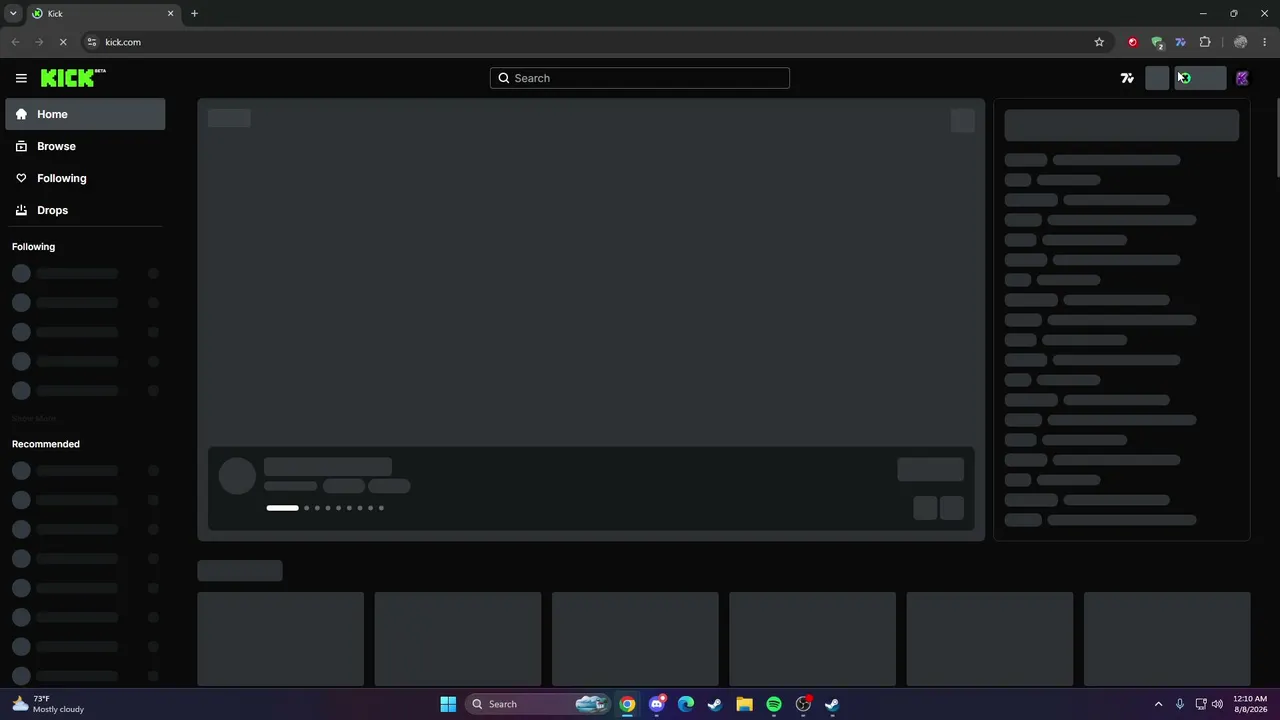The image size is (1280, 720).
Task: Open Discord from the taskbar
Action: 656,704
